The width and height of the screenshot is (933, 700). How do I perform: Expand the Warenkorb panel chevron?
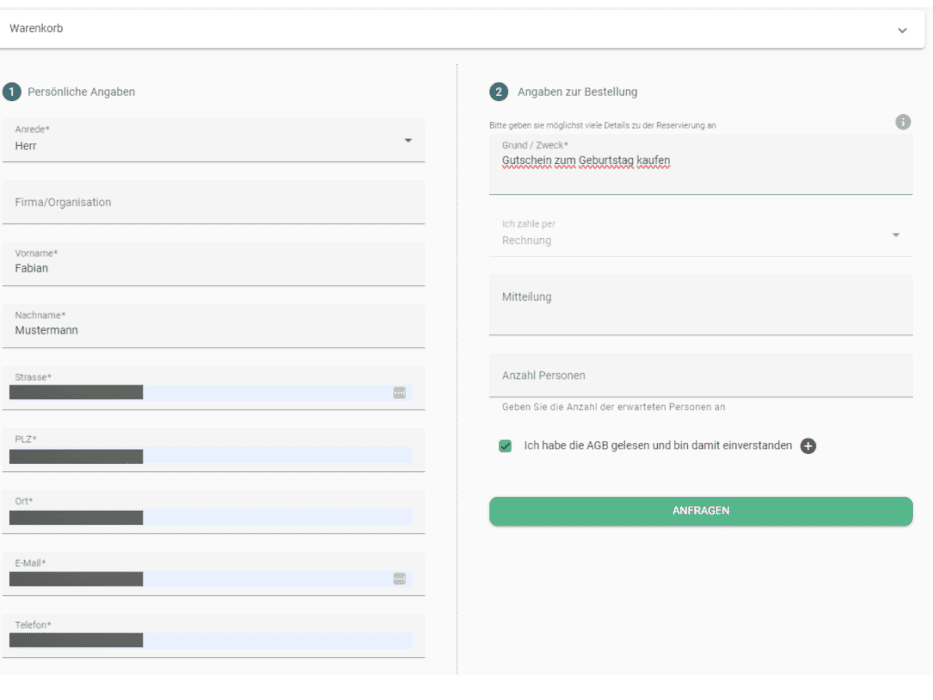(x=902, y=30)
